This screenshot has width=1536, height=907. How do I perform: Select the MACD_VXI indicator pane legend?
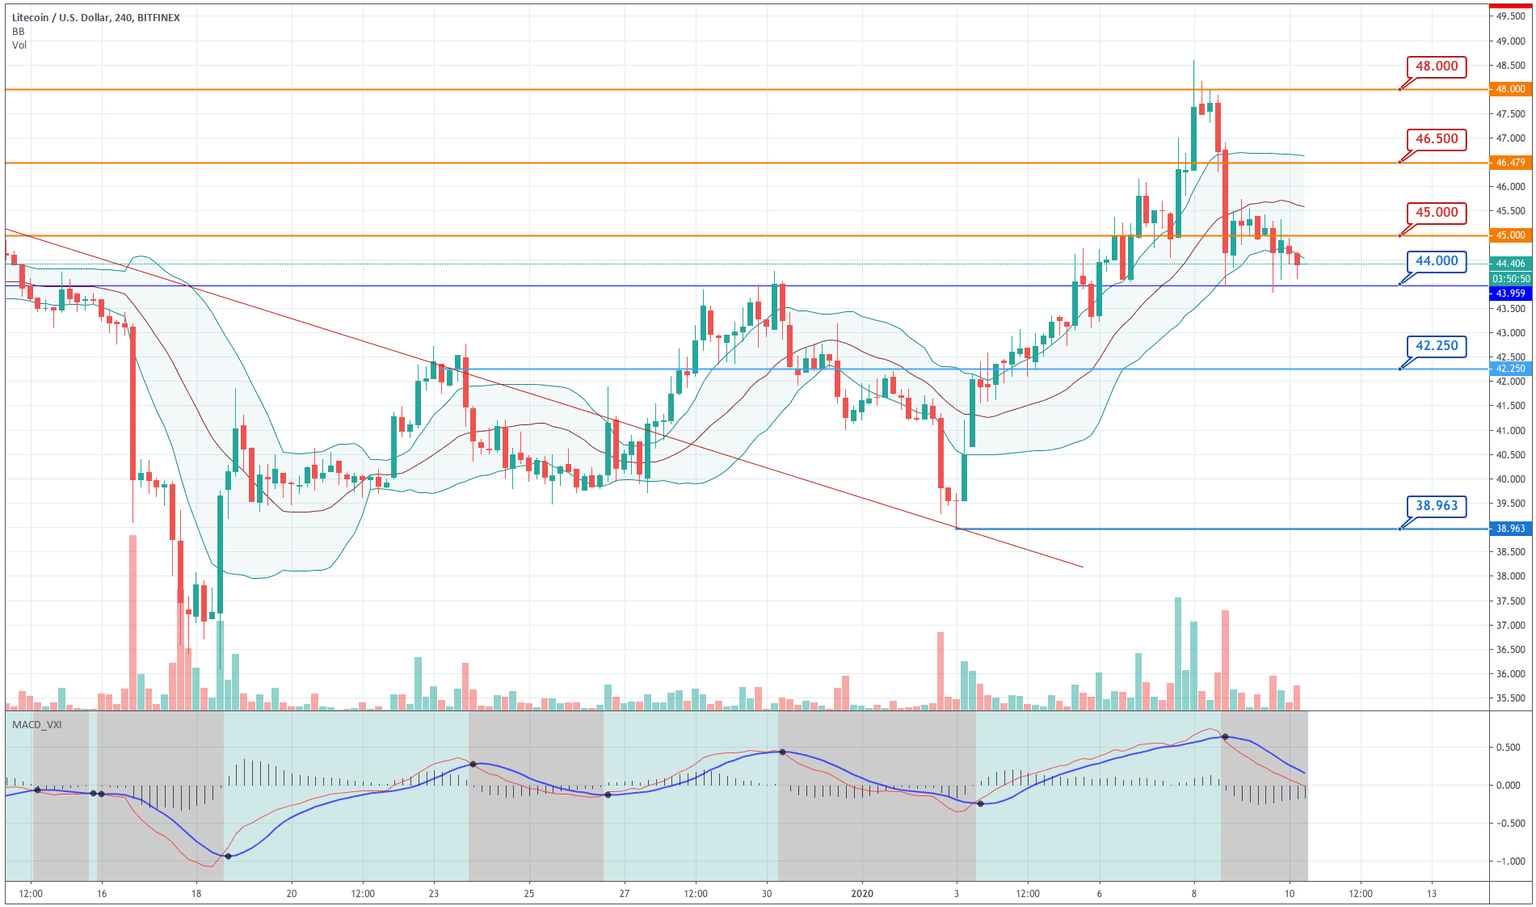click(x=36, y=726)
